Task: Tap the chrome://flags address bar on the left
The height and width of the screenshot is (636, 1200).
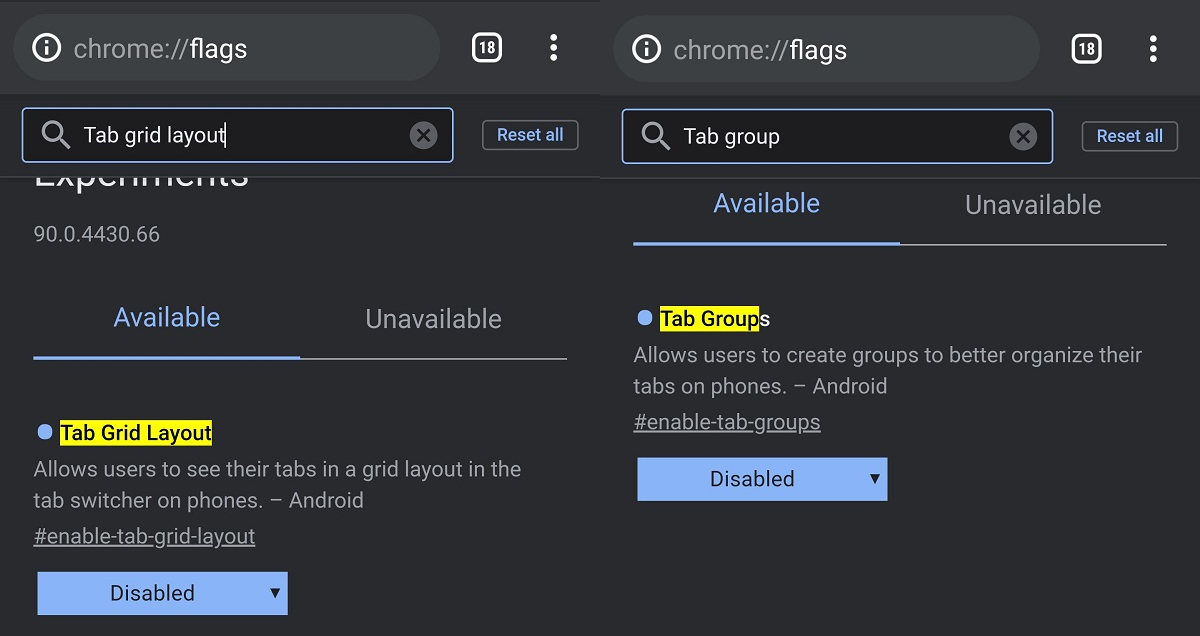Action: tap(227, 48)
